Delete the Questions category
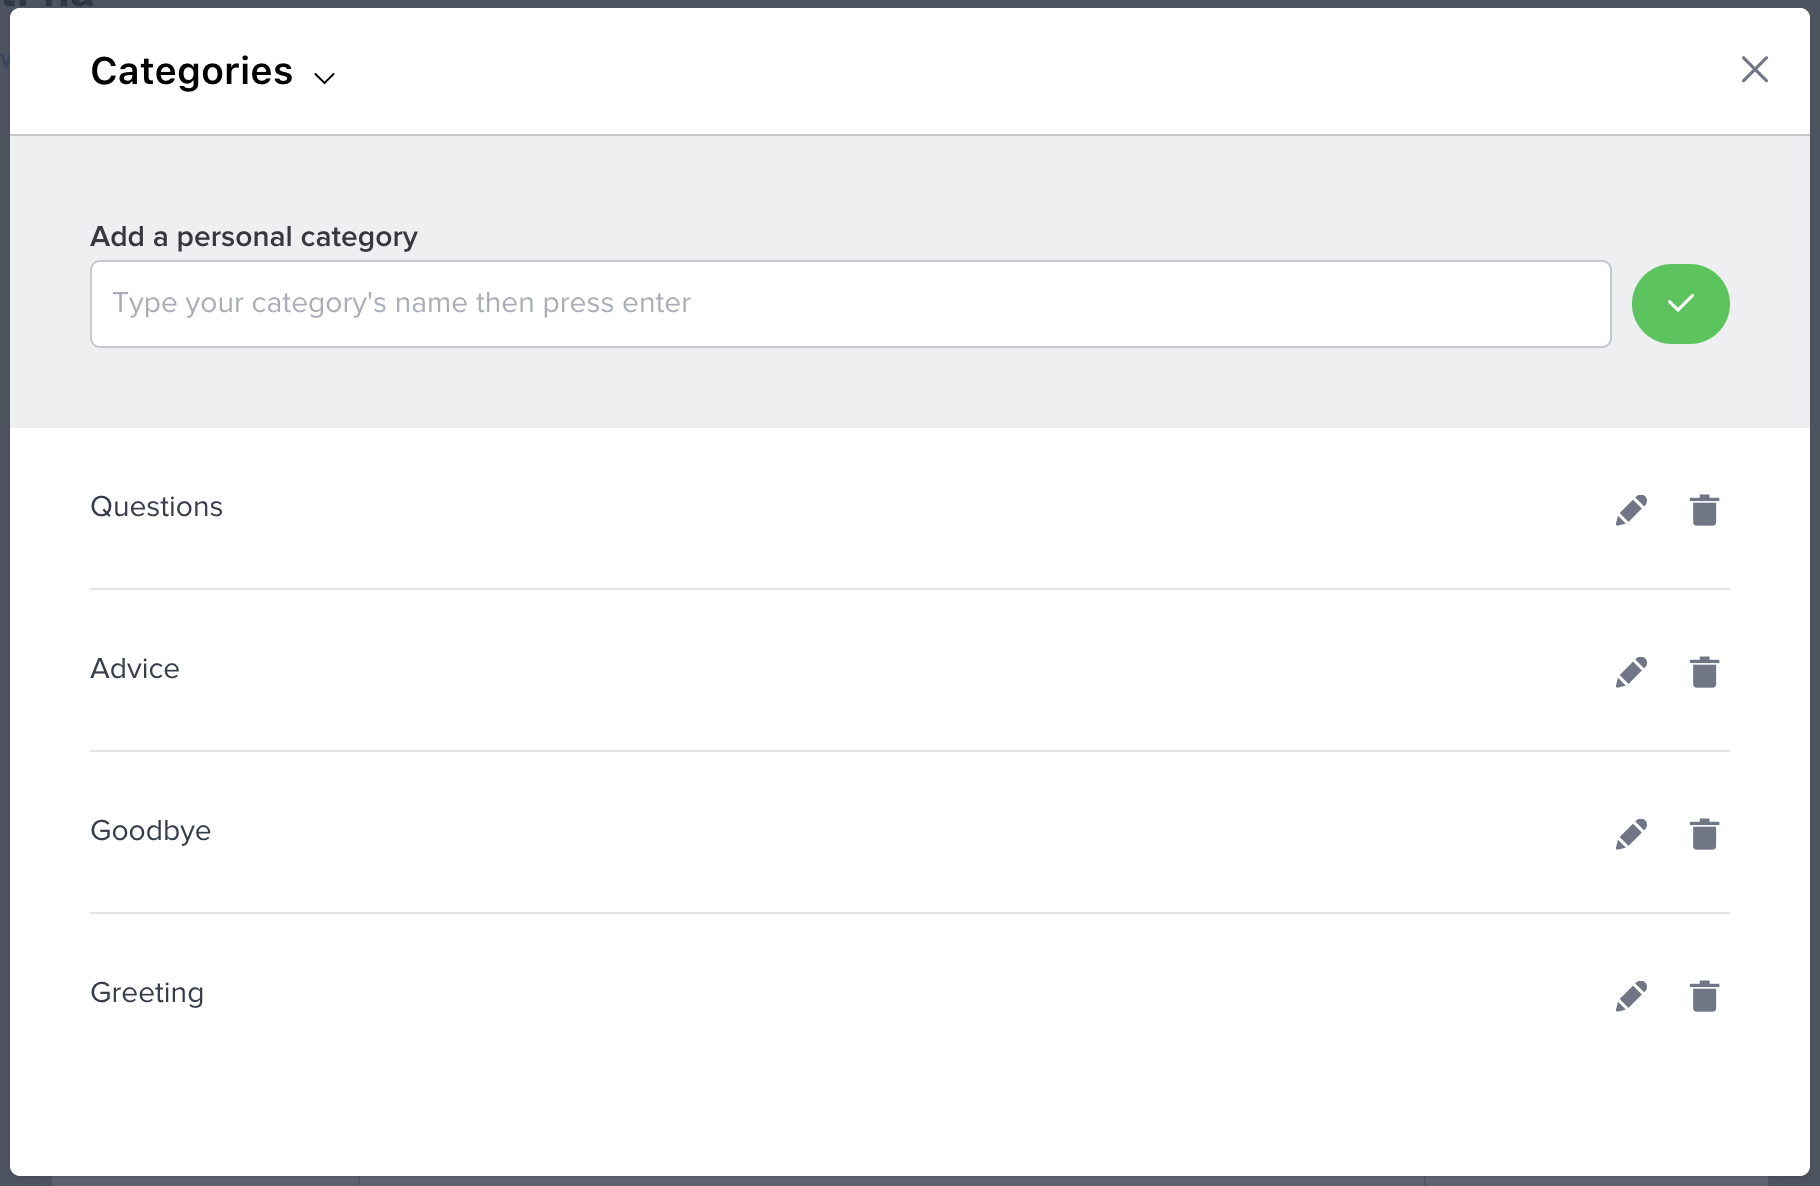Image resolution: width=1820 pixels, height=1186 pixels. 1704,510
